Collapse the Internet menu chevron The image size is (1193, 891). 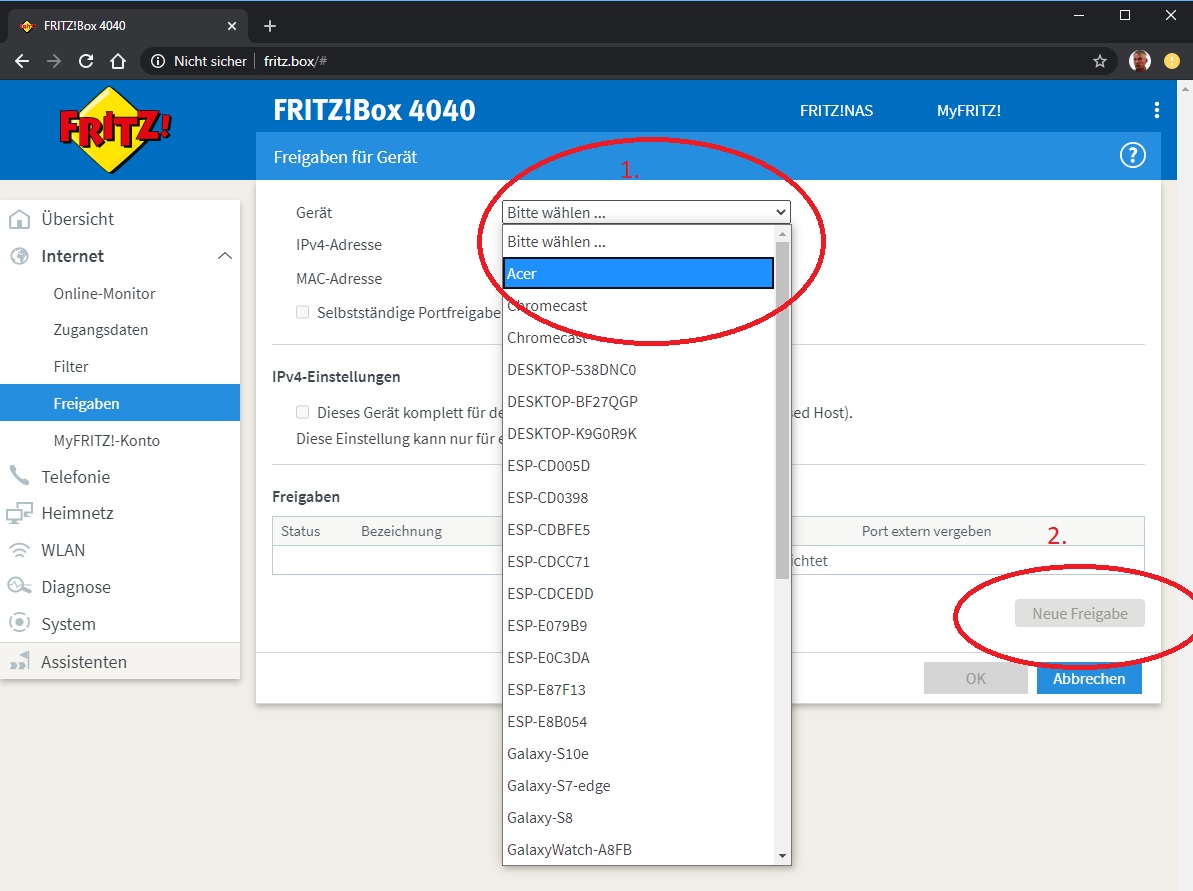225,256
